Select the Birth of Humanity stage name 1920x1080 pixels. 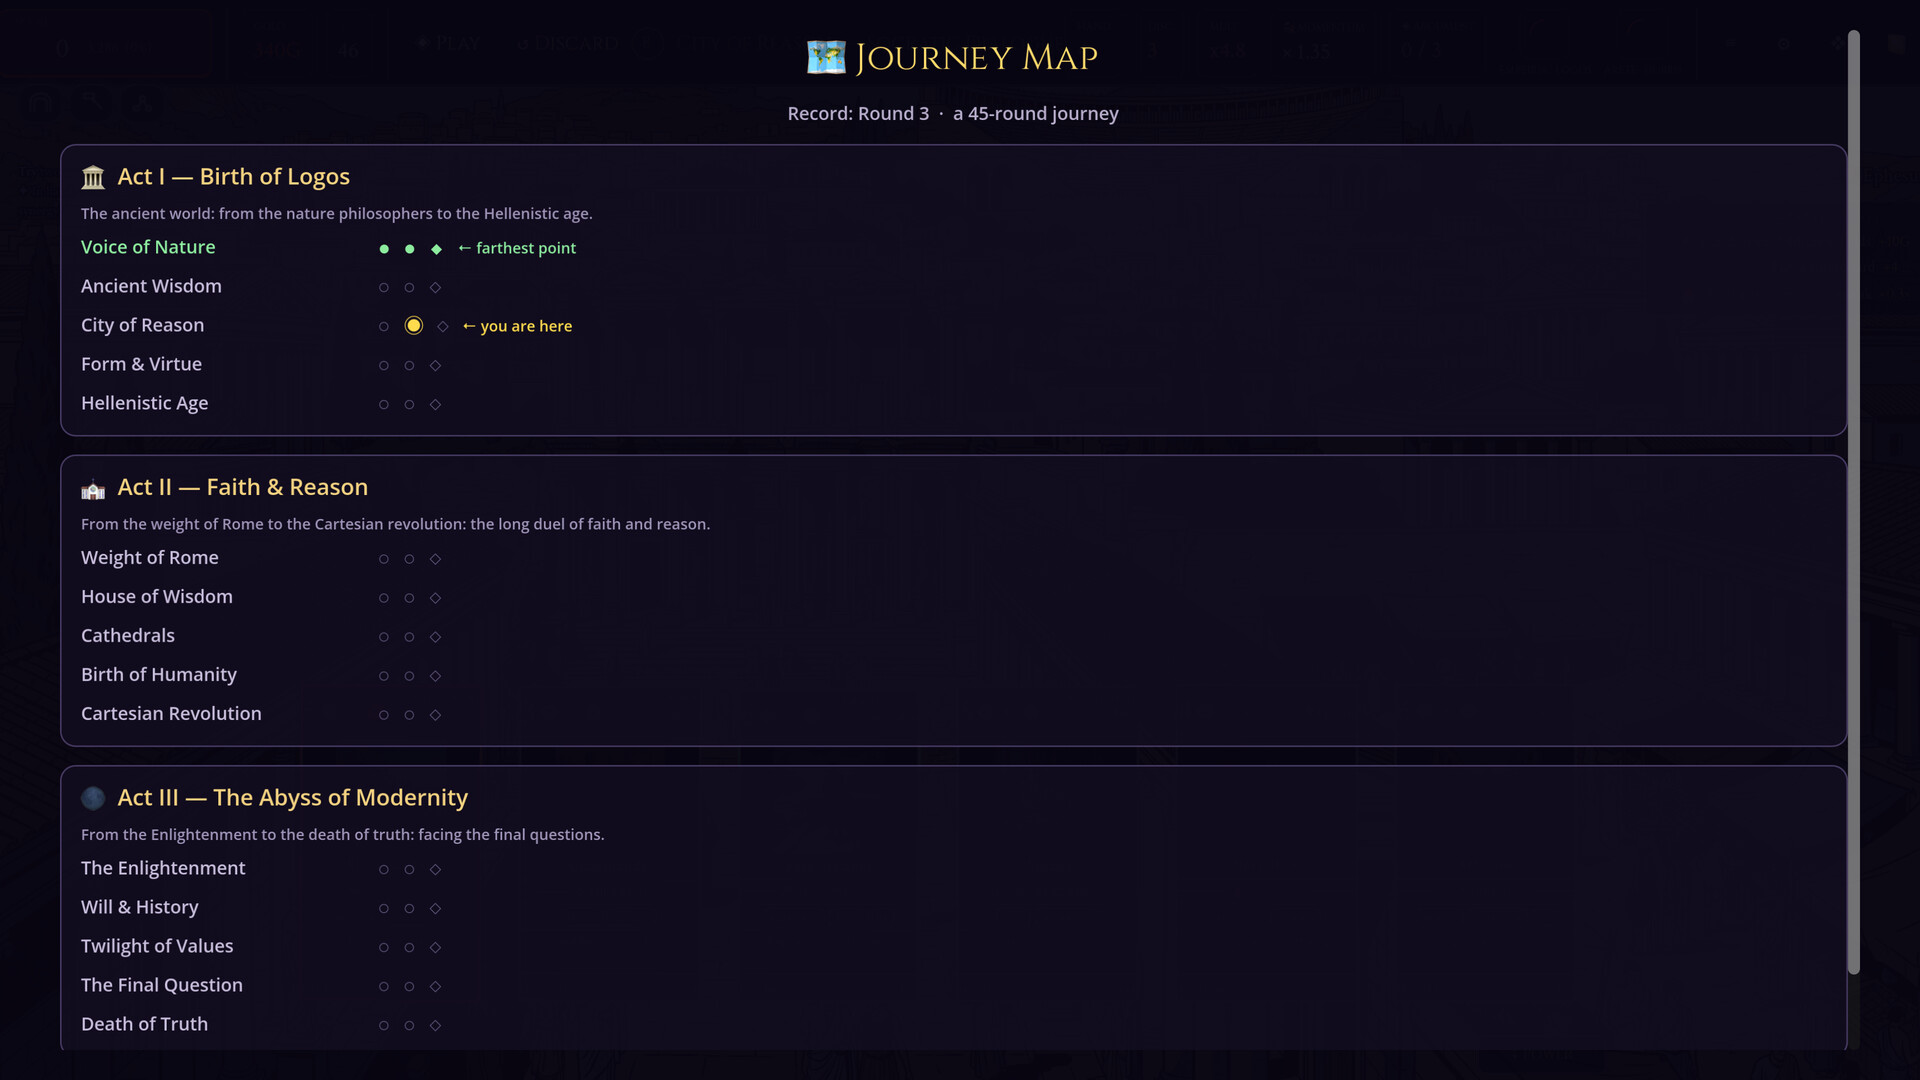(158, 675)
